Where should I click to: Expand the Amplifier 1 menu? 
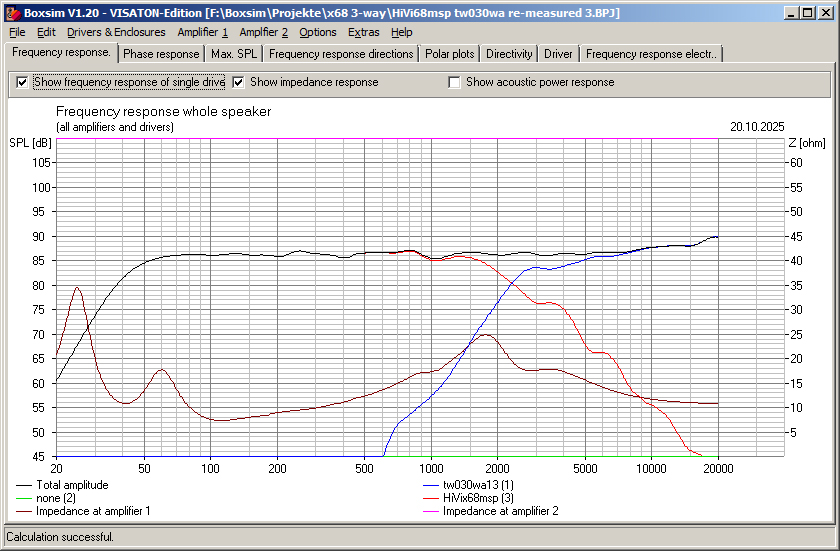(x=203, y=32)
